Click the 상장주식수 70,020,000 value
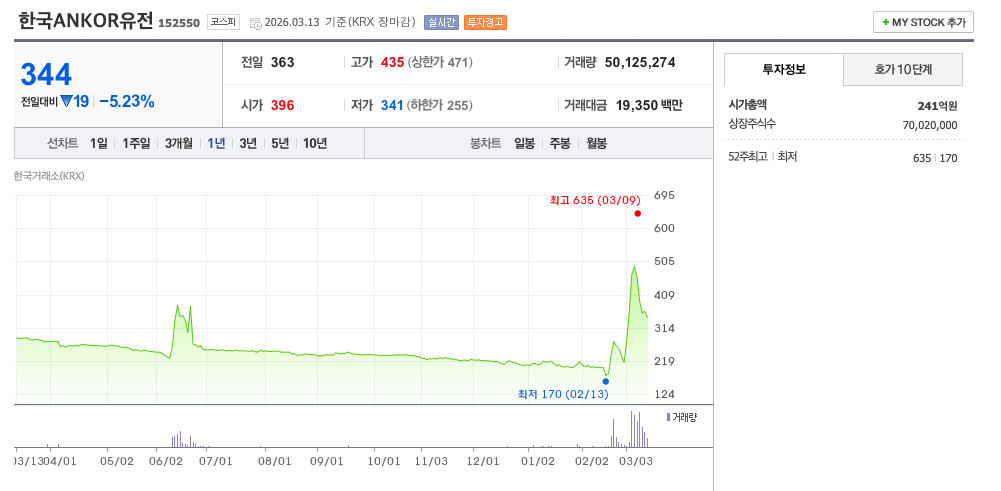This screenshot has height=491, width=1001. pos(930,125)
